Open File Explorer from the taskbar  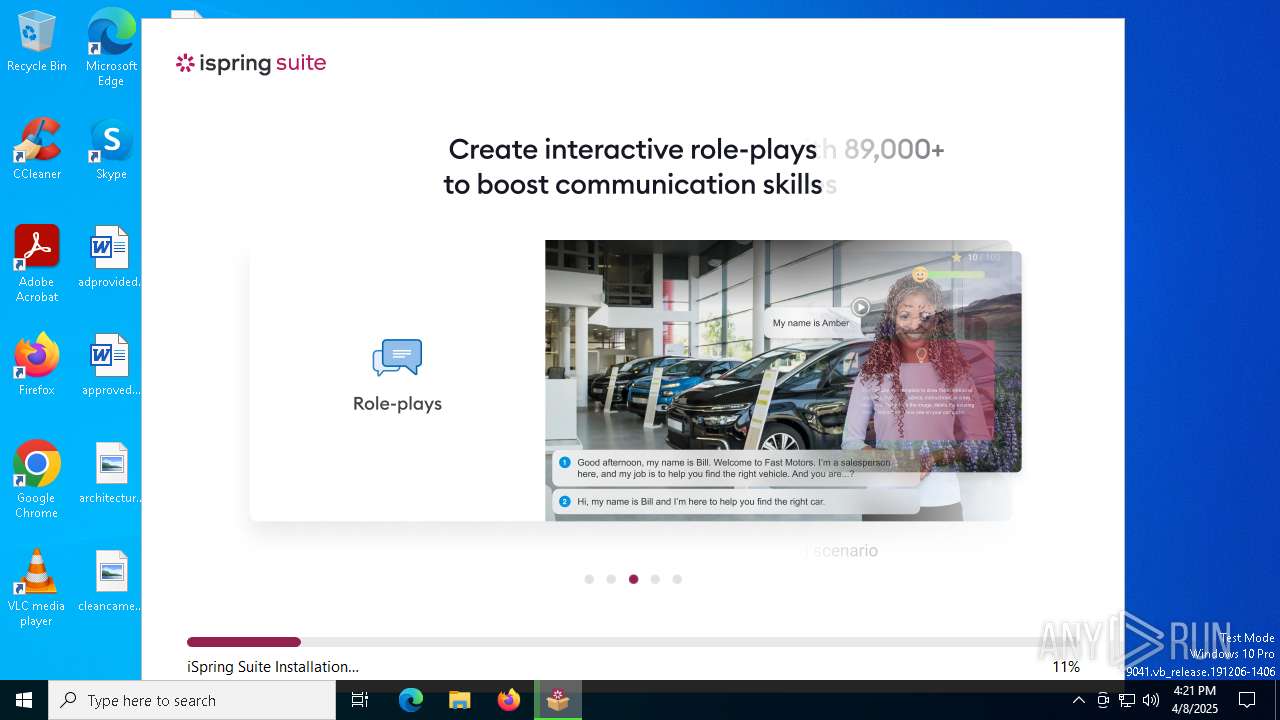tap(459, 700)
